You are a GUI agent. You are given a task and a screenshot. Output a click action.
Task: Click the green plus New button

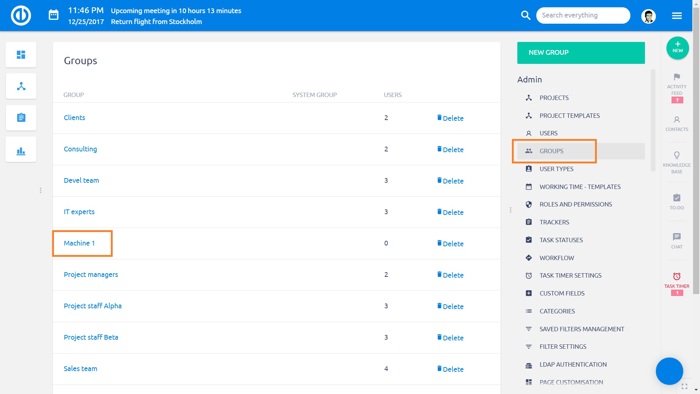click(678, 48)
